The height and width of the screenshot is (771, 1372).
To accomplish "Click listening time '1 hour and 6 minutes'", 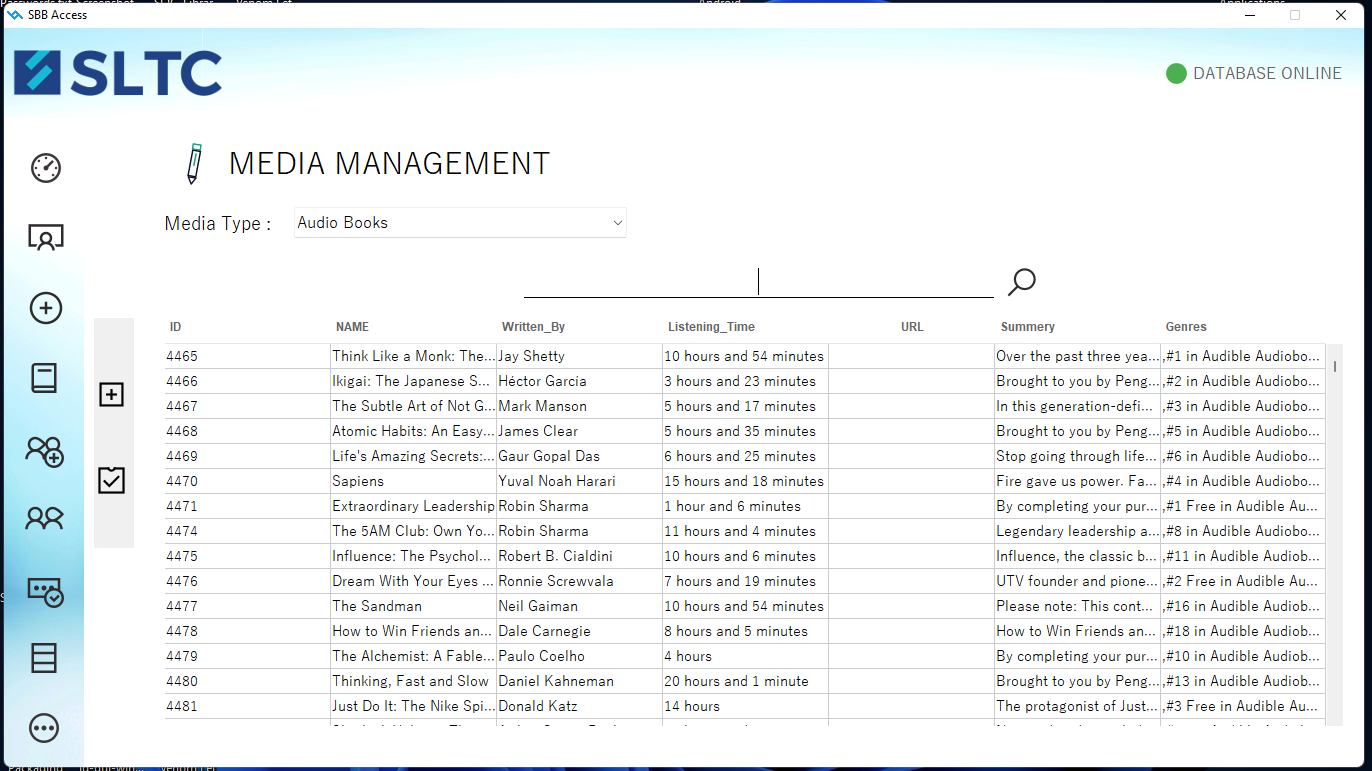I will coord(746,506).
